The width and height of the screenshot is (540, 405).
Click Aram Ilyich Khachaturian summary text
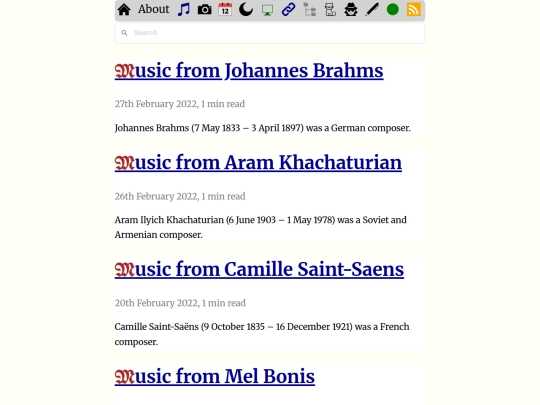pos(260,227)
